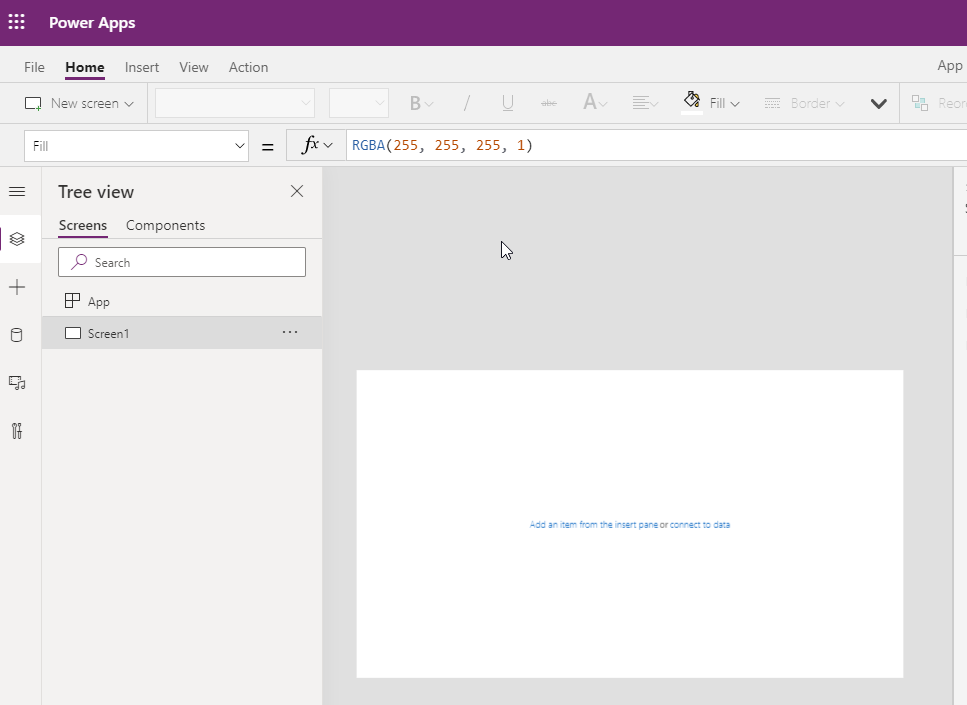Open the Insert menu tab

click(142, 67)
